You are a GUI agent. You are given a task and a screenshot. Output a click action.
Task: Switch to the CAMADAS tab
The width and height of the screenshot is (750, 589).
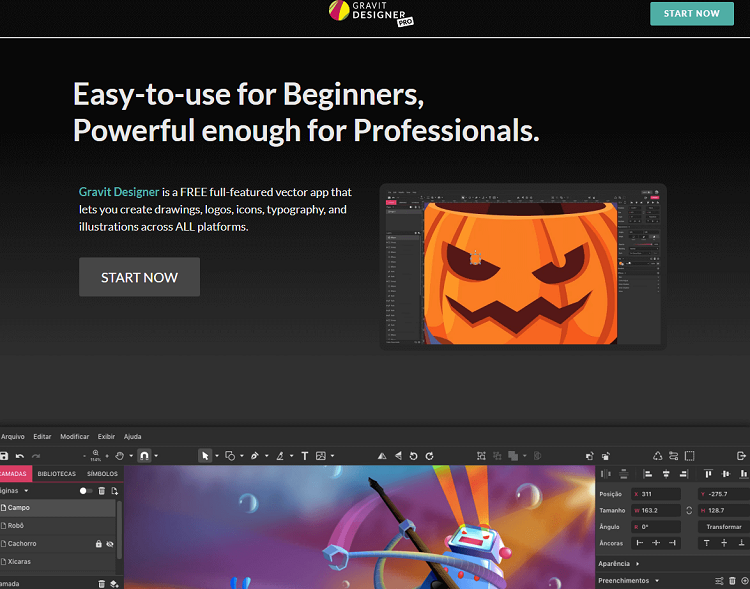[x=15, y=474]
